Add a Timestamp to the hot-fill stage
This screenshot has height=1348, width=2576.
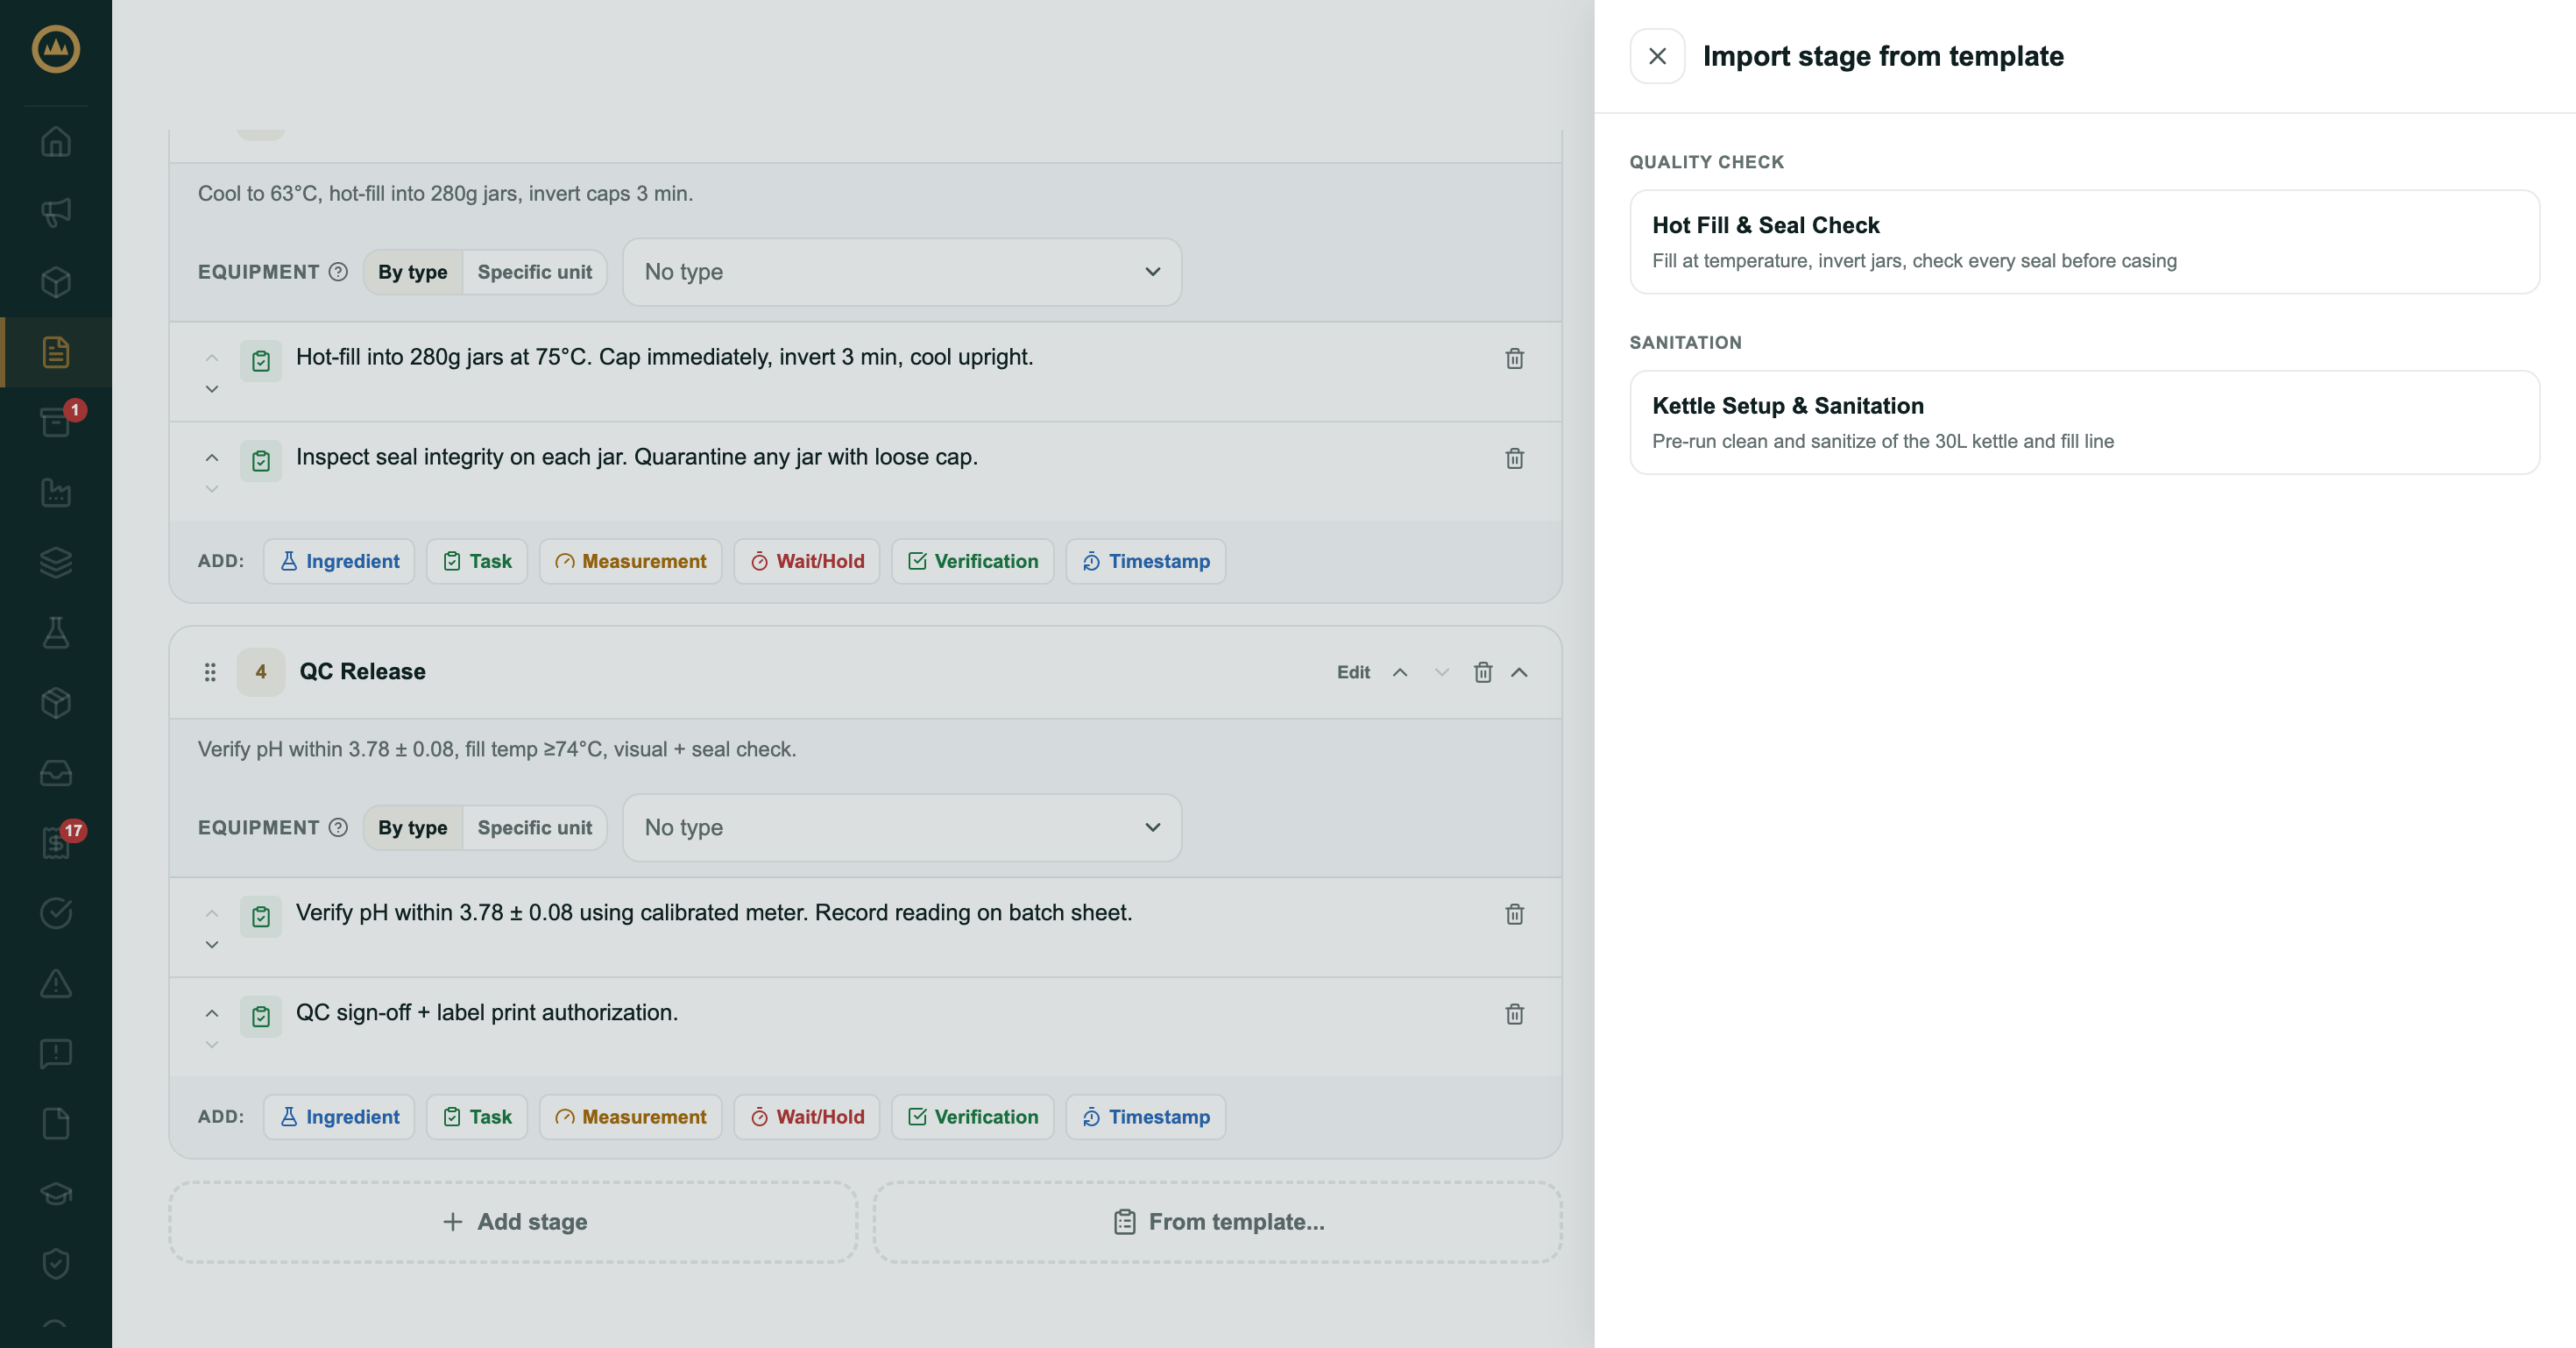[1146, 561]
